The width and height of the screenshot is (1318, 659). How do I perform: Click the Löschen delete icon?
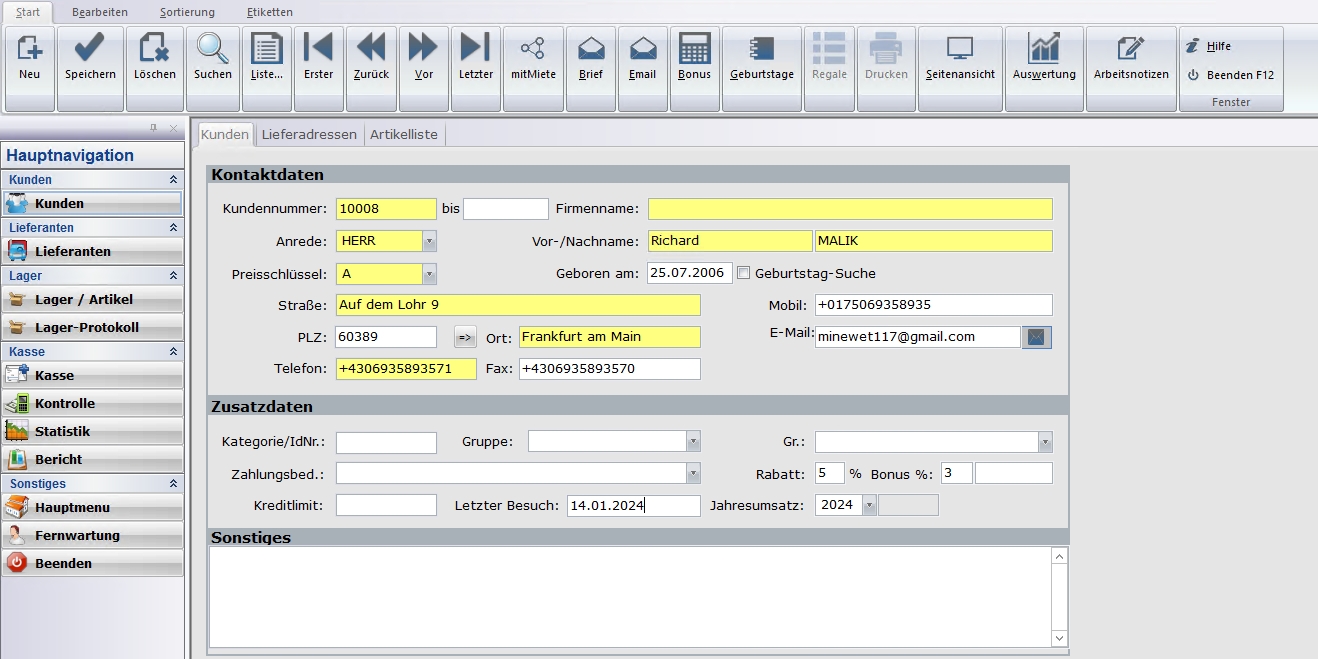(x=154, y=49)
